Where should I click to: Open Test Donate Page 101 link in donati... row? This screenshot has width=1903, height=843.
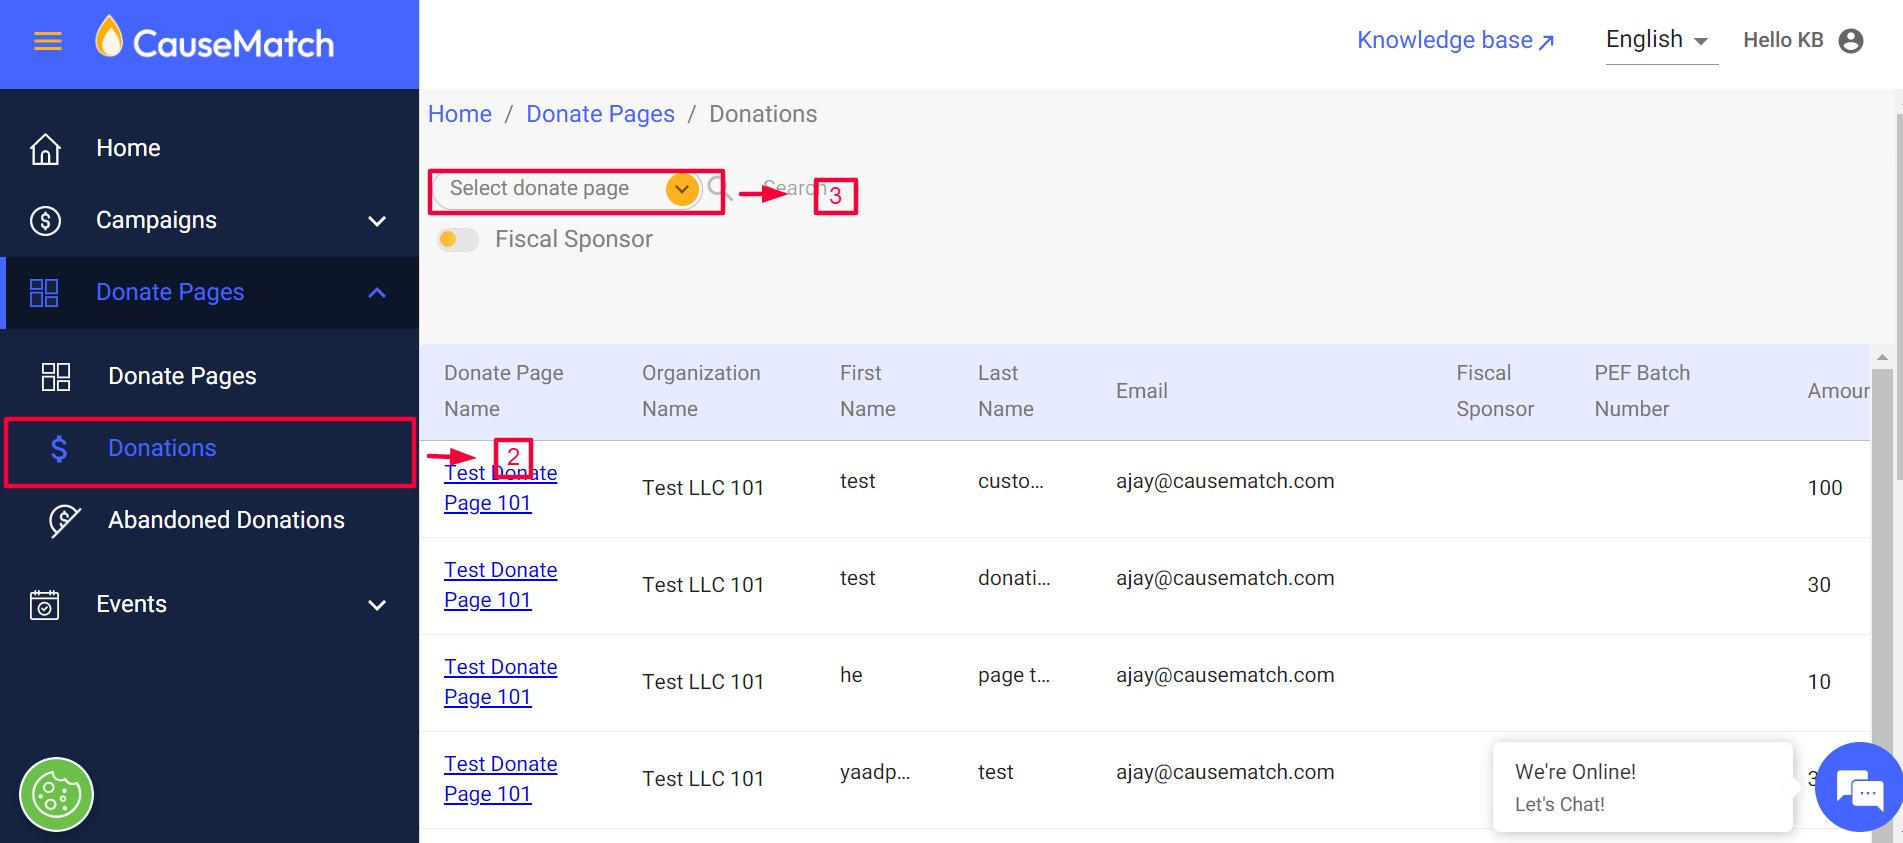[x=500, y=585]
